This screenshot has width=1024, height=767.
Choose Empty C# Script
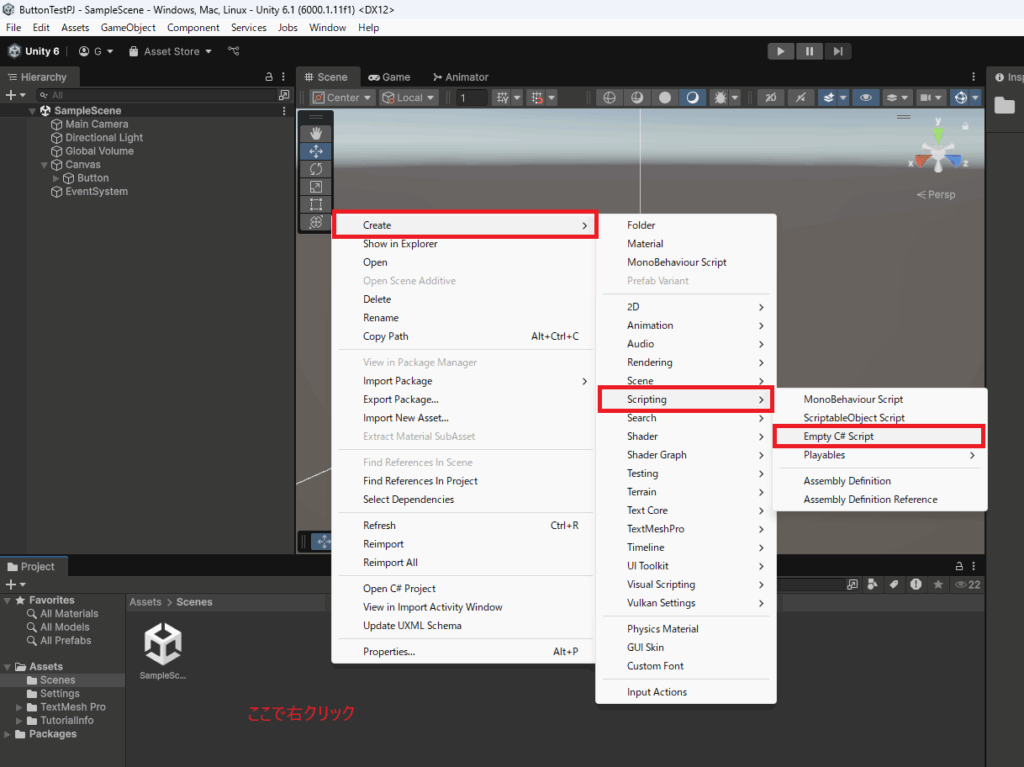[878, 436]
